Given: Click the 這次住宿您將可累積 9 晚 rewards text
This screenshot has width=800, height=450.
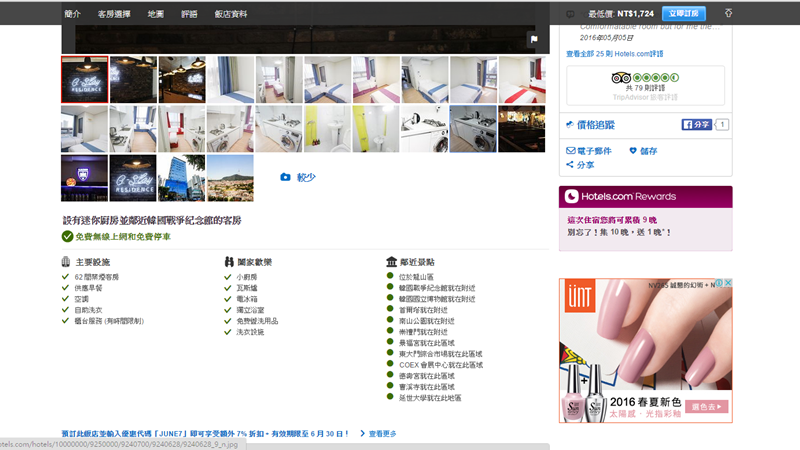Looking at the screenshot, I should [612, 220].
